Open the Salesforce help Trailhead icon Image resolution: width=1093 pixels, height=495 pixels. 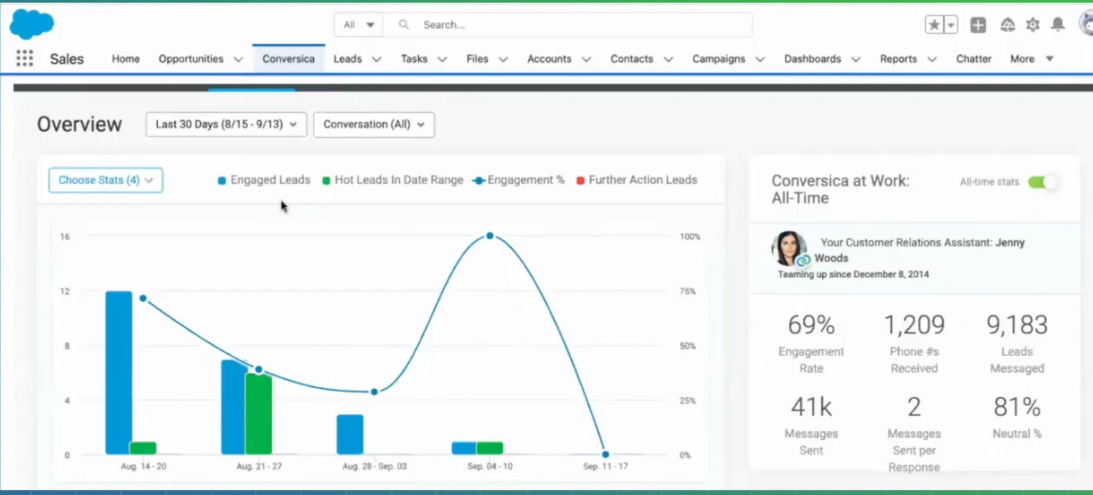click(x=1007, y=25)
